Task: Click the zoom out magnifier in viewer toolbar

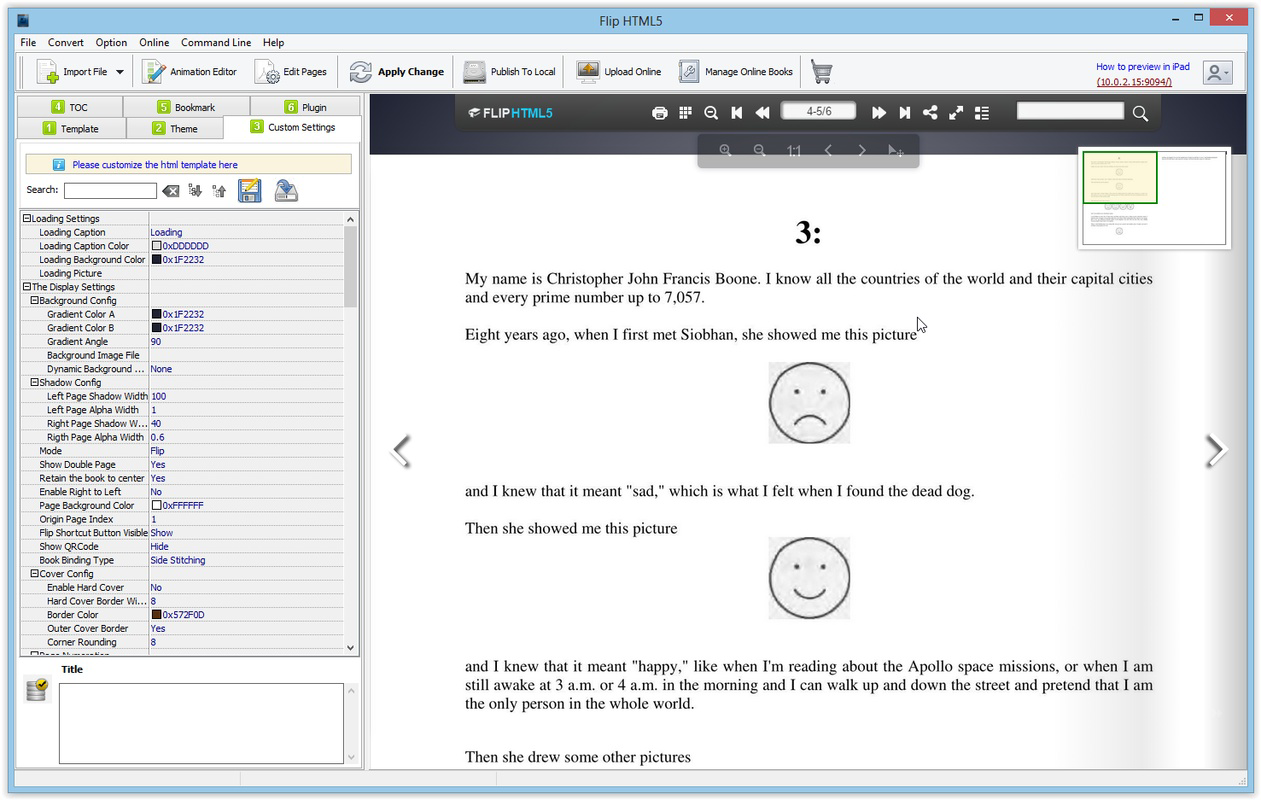Action: pyautogui.click(x=711, y=113)
